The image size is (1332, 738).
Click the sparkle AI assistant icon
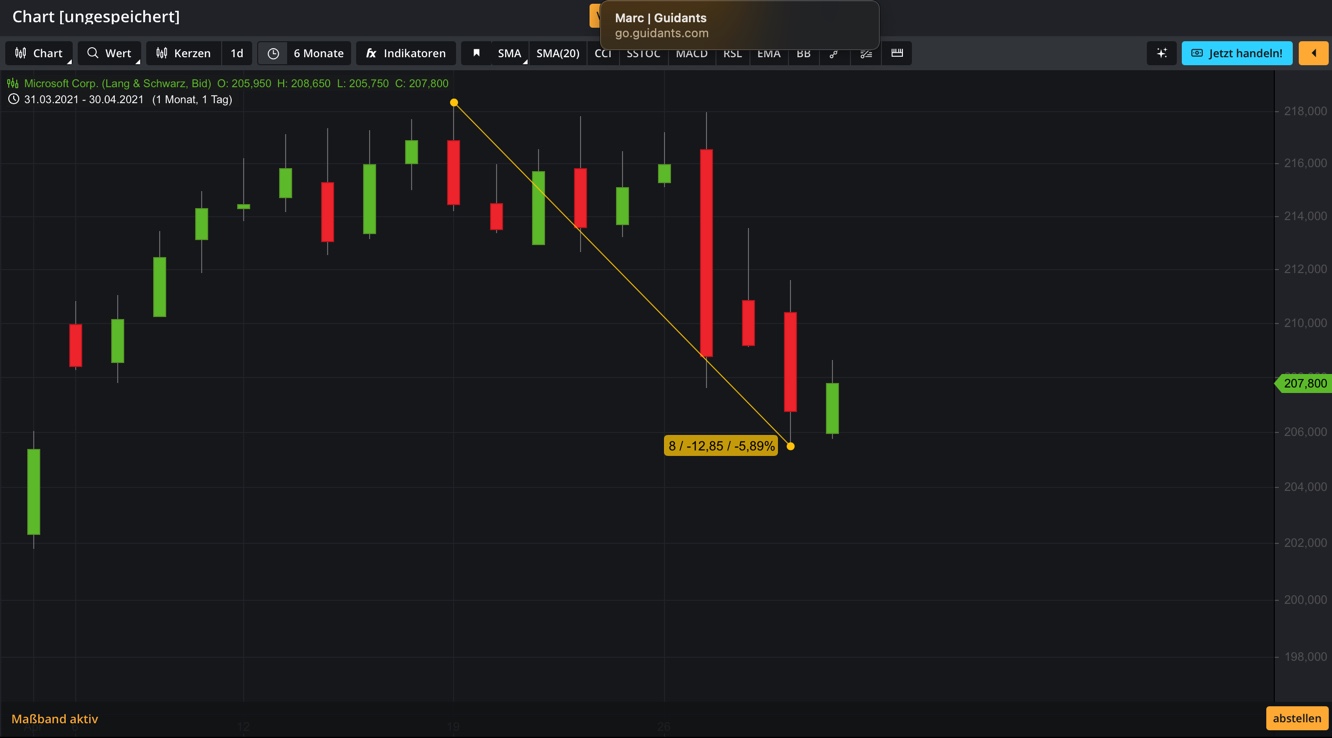(1161, 53)
